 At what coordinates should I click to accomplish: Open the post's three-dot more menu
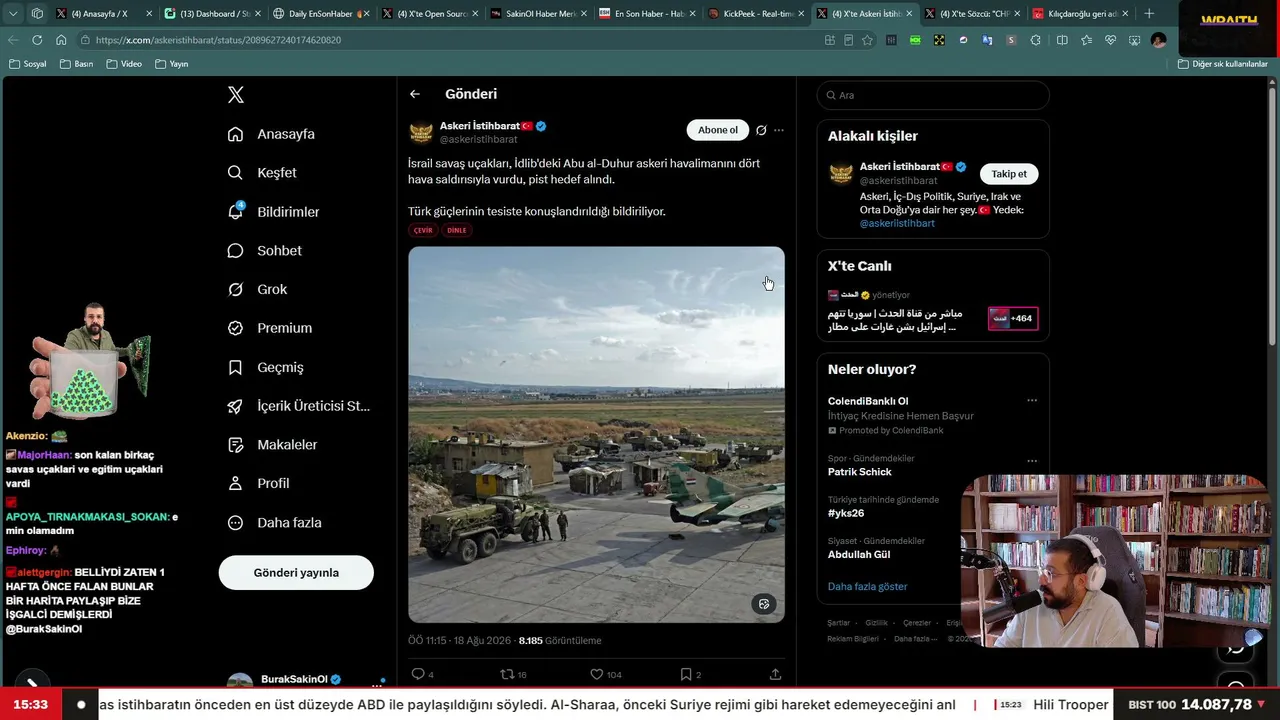779,130
